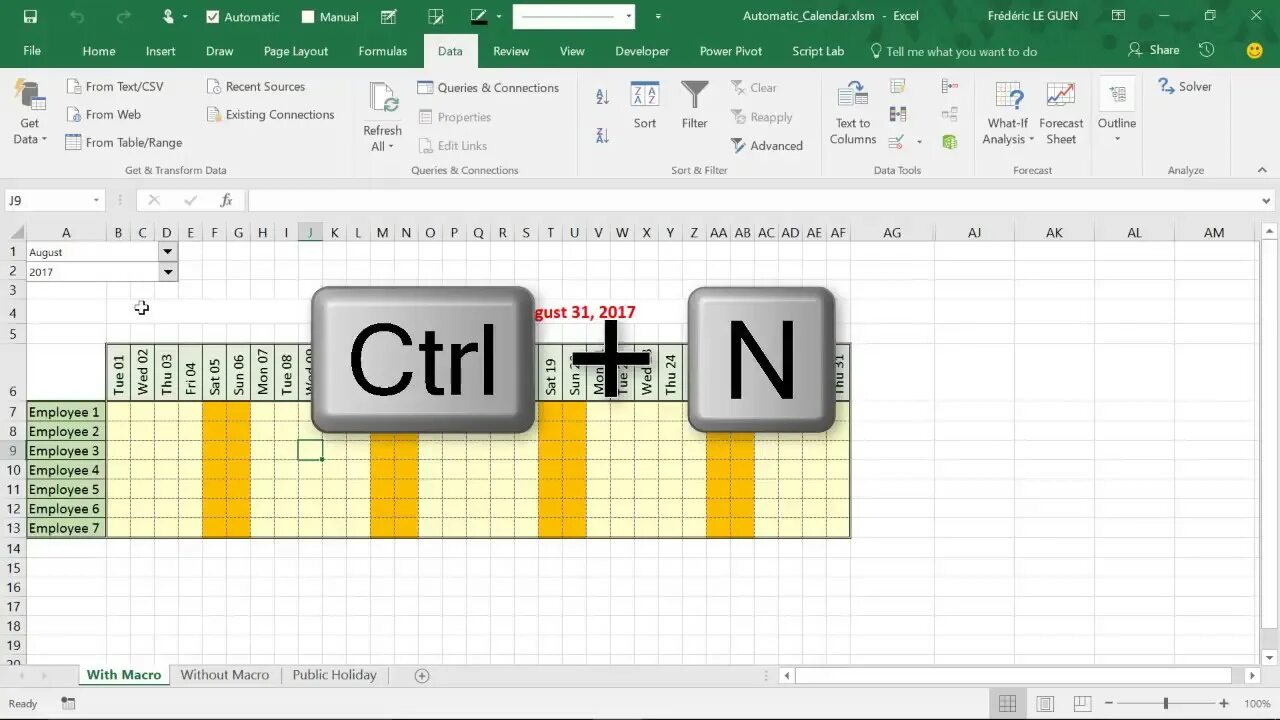Click Remove Duplicates icon

coord(898,114)
